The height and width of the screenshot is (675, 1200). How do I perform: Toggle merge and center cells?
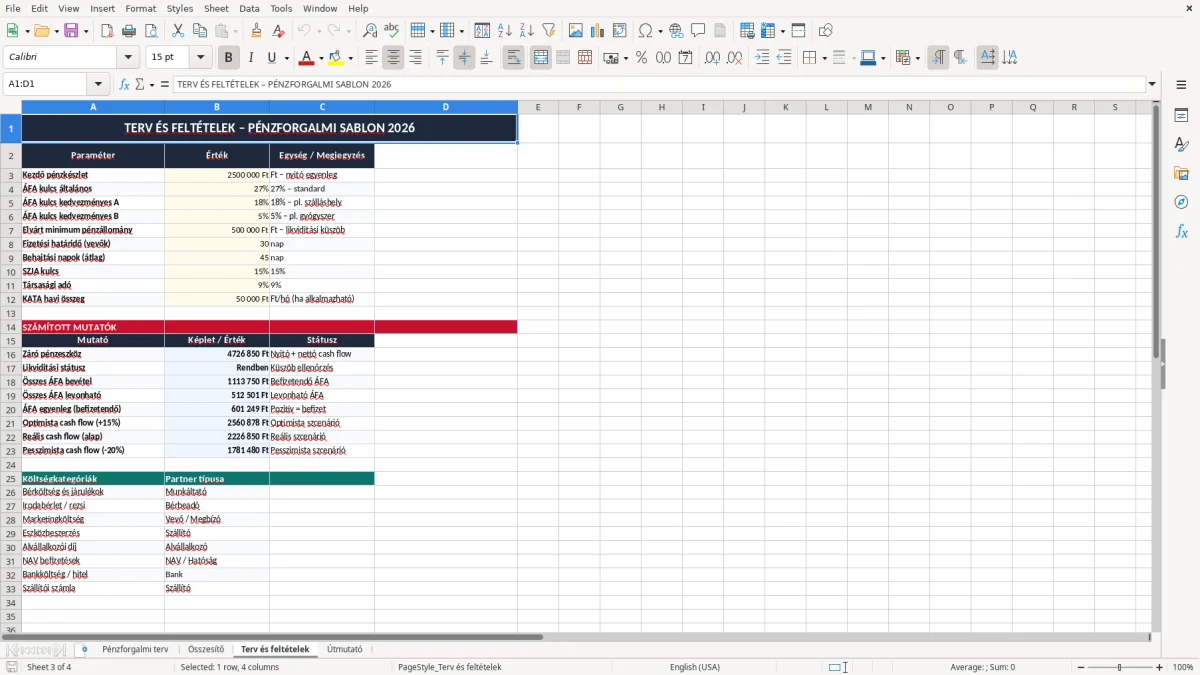pos(541,58)
